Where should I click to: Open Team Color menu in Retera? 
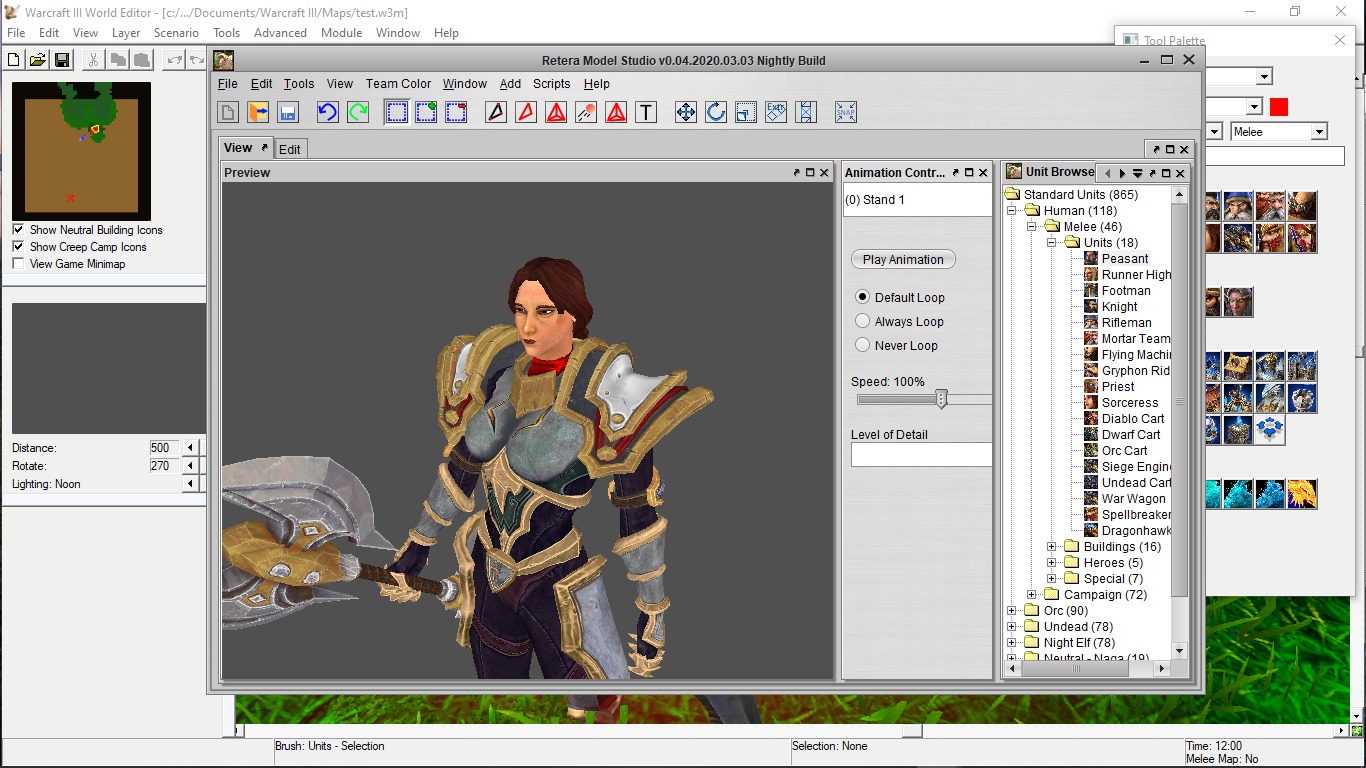pyautogui.click(x=398, y=84)
